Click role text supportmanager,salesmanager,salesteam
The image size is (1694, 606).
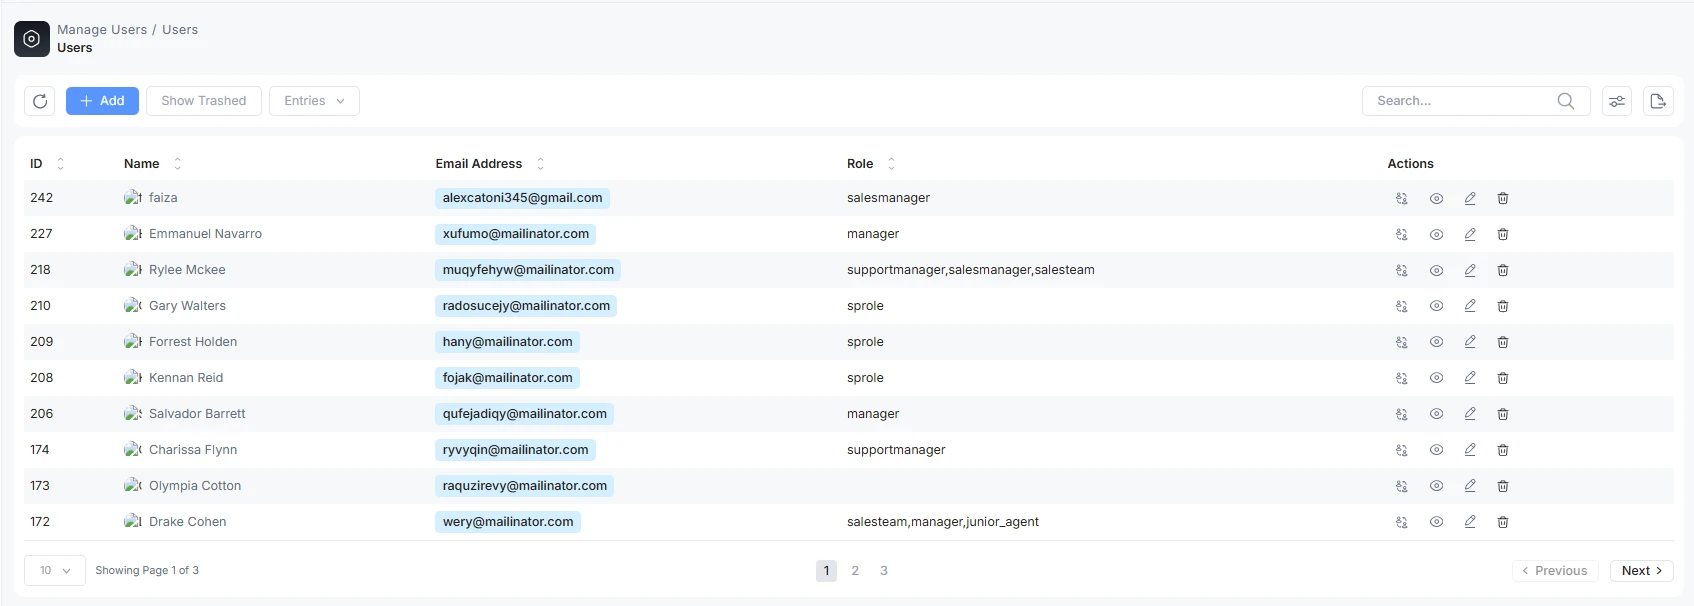pos(971,270)
